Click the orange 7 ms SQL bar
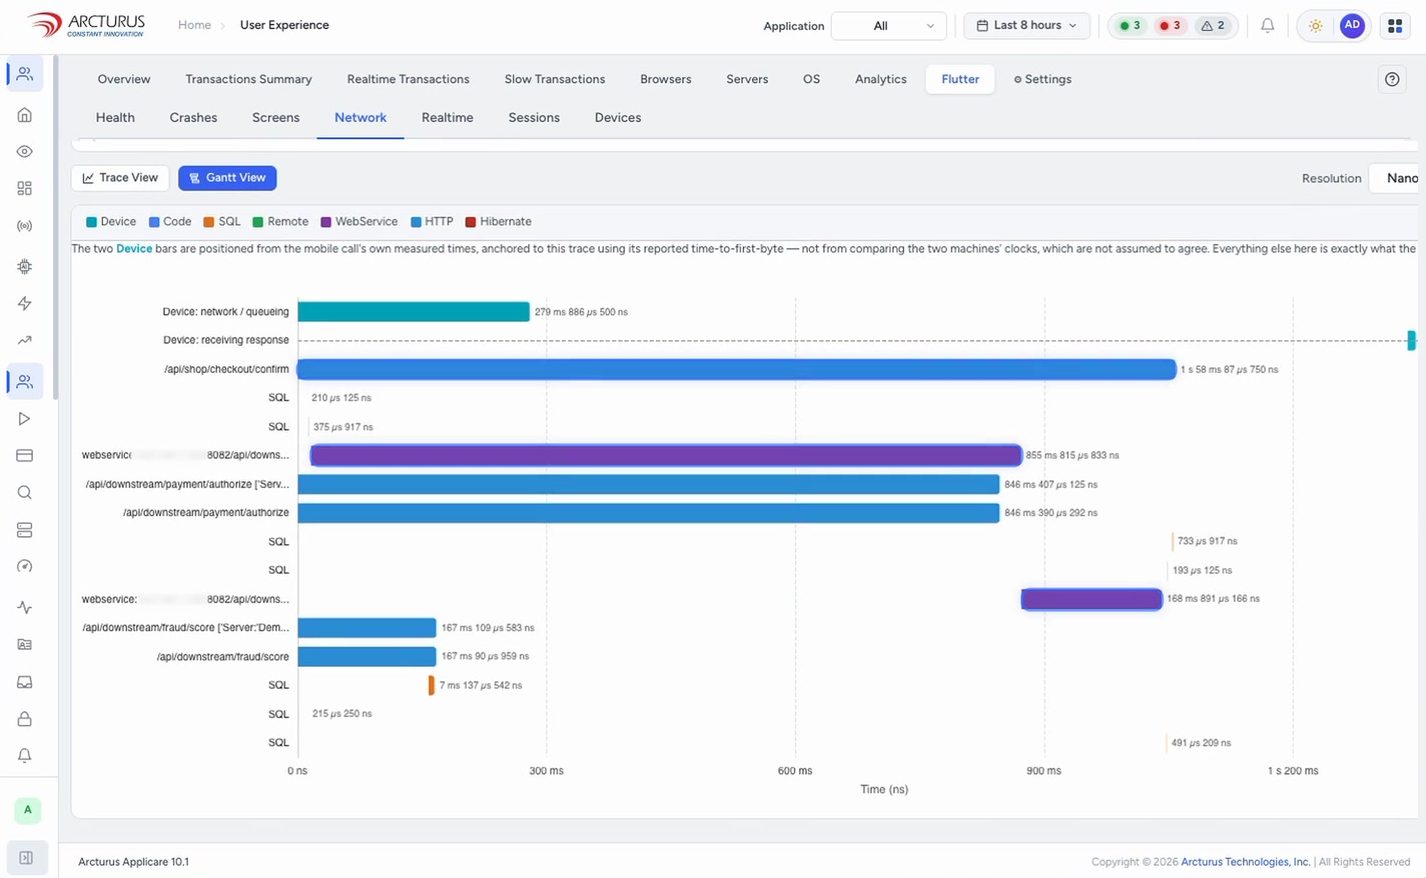 [x=431, y=686]
